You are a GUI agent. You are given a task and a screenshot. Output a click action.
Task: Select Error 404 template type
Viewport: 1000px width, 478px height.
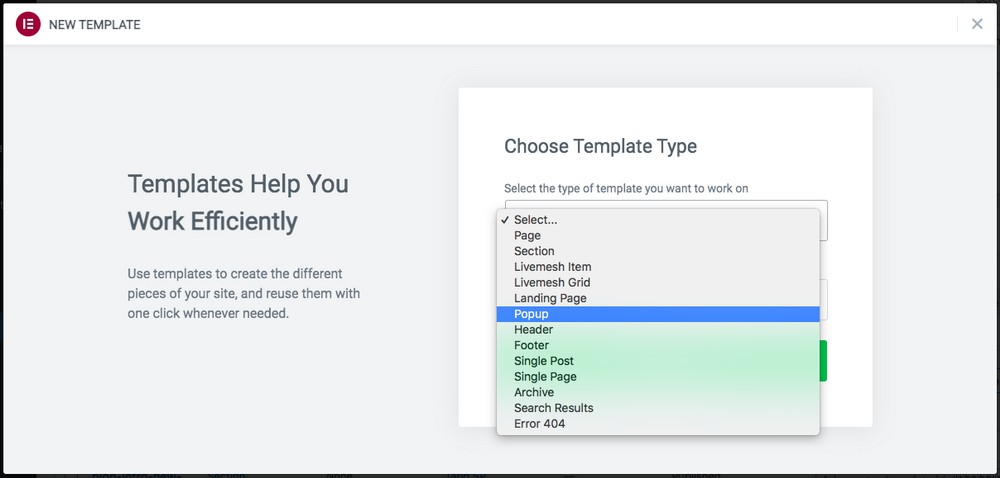point(658,424)
